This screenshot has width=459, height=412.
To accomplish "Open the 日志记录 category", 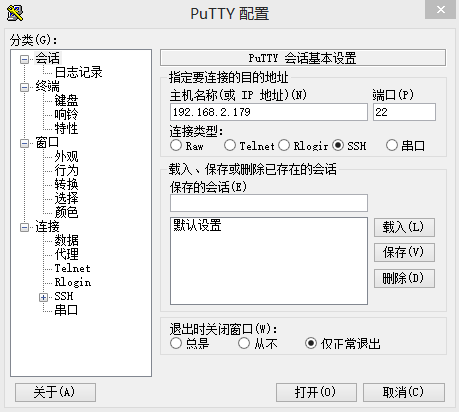I will [x=78, y=72].
